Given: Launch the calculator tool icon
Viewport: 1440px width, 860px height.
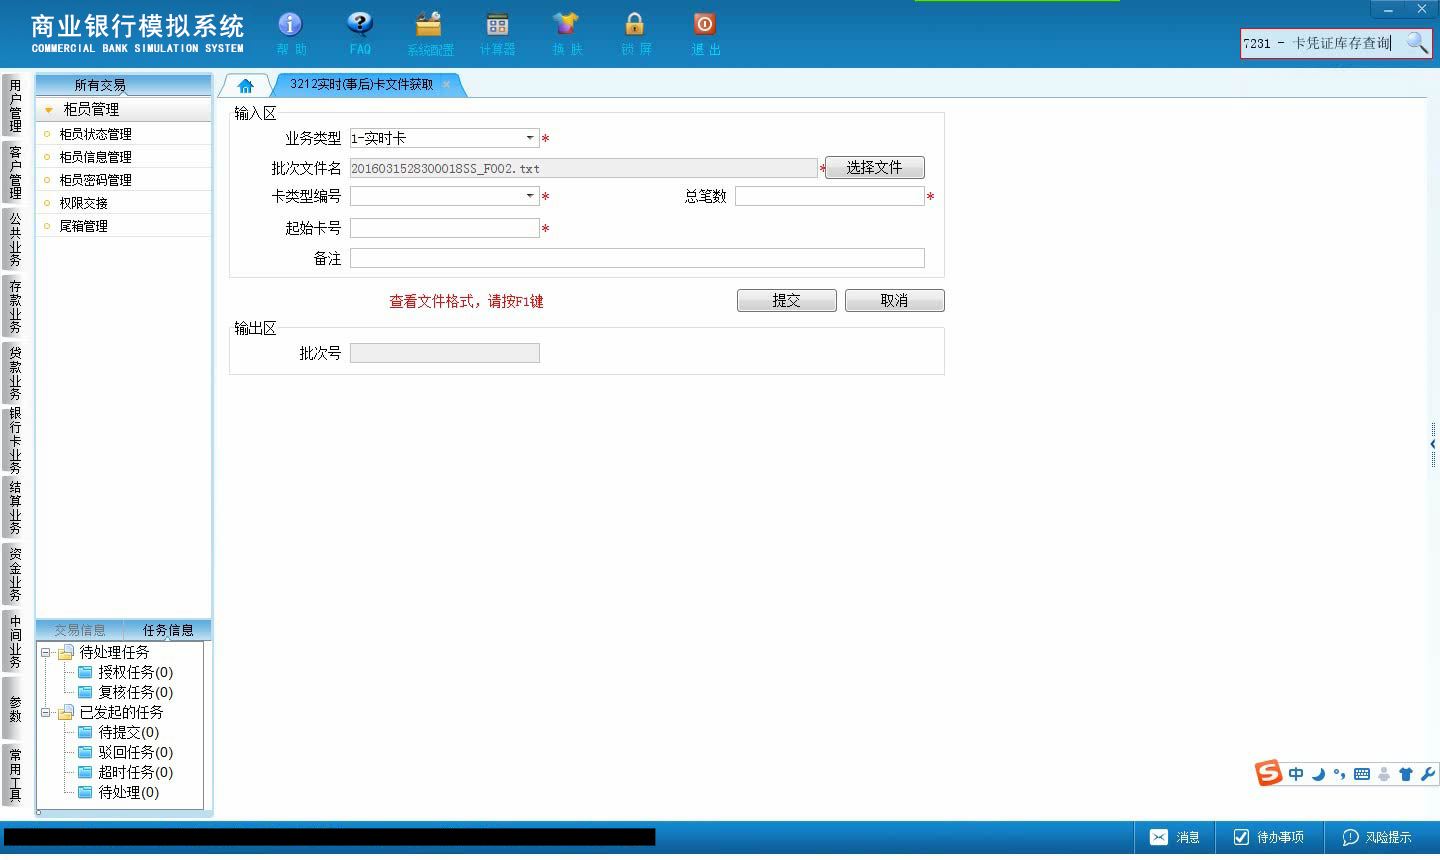Looking at the screenshot, I should point(497,24).
